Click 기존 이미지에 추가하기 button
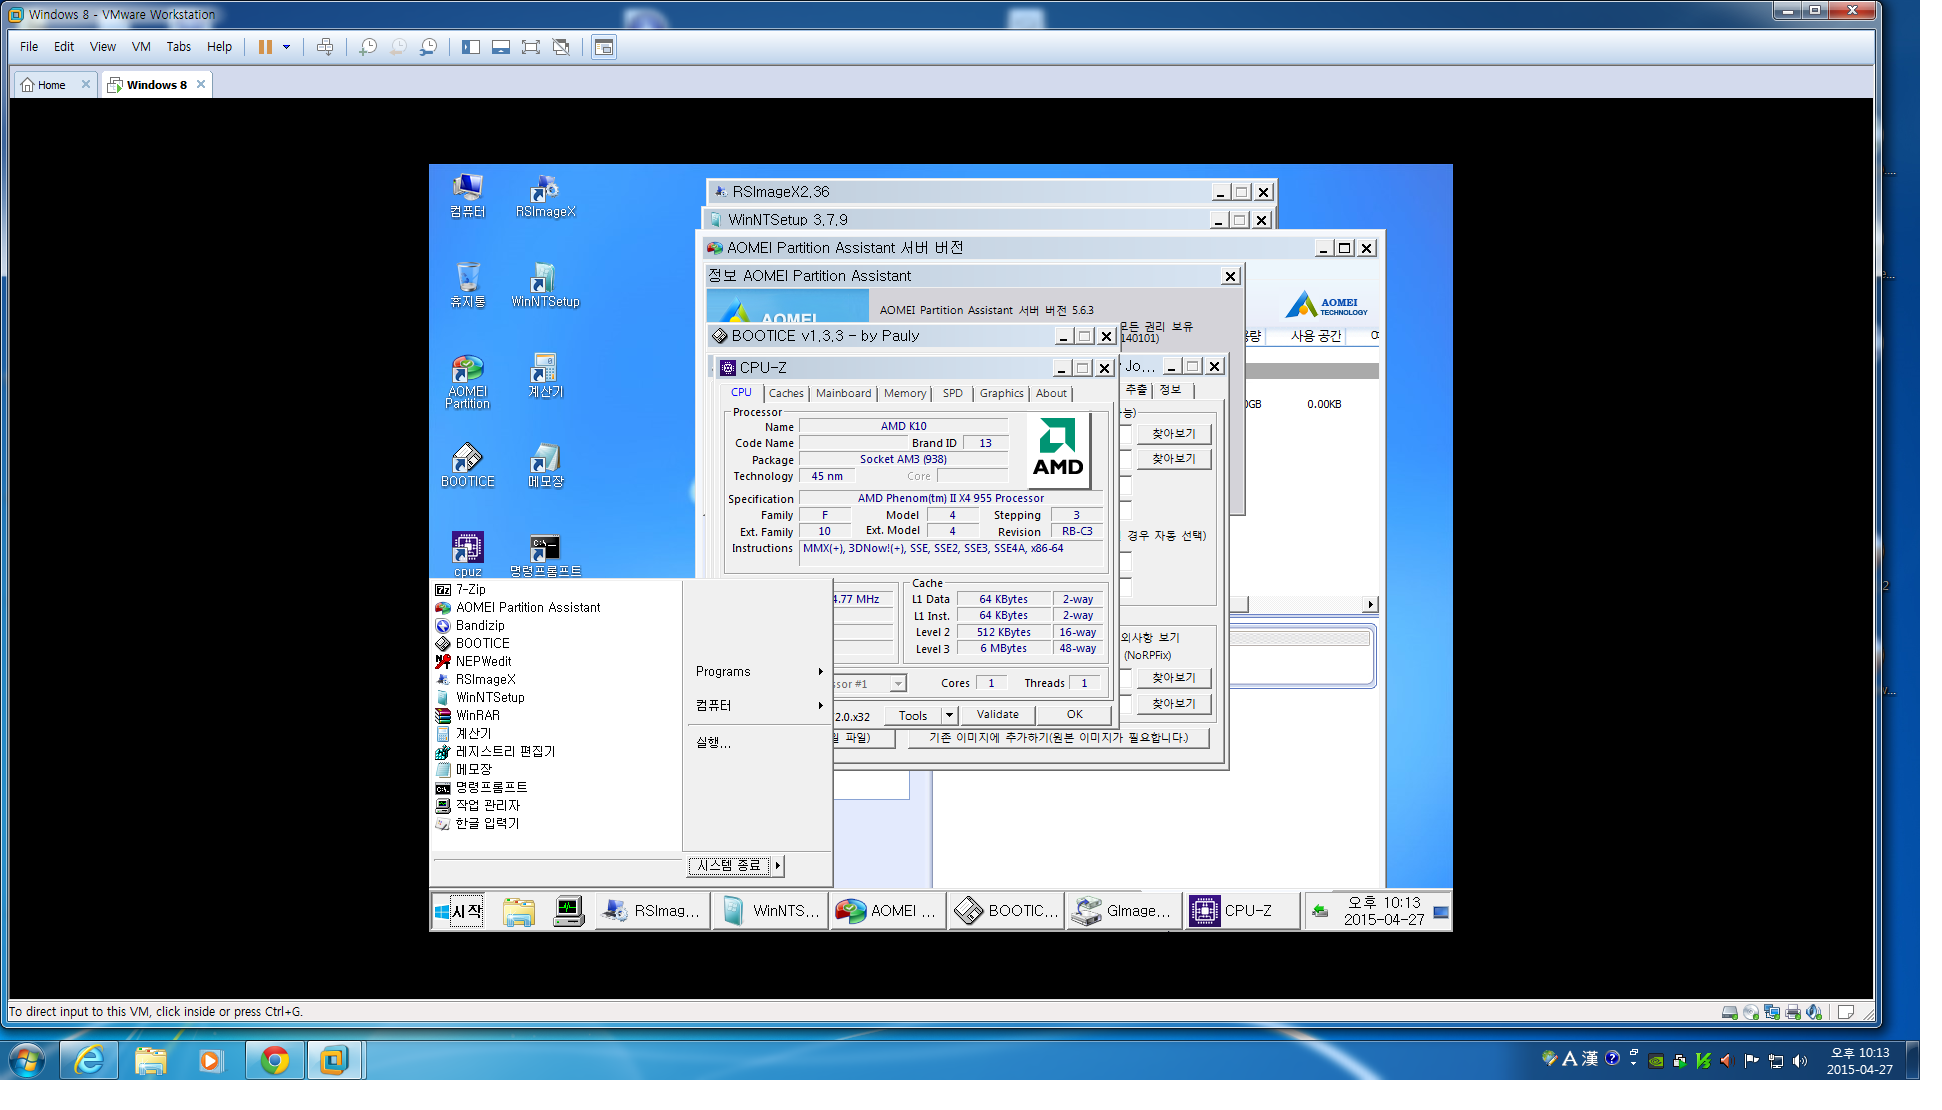This screenshot has width=1942, height=1110. 1058,738
